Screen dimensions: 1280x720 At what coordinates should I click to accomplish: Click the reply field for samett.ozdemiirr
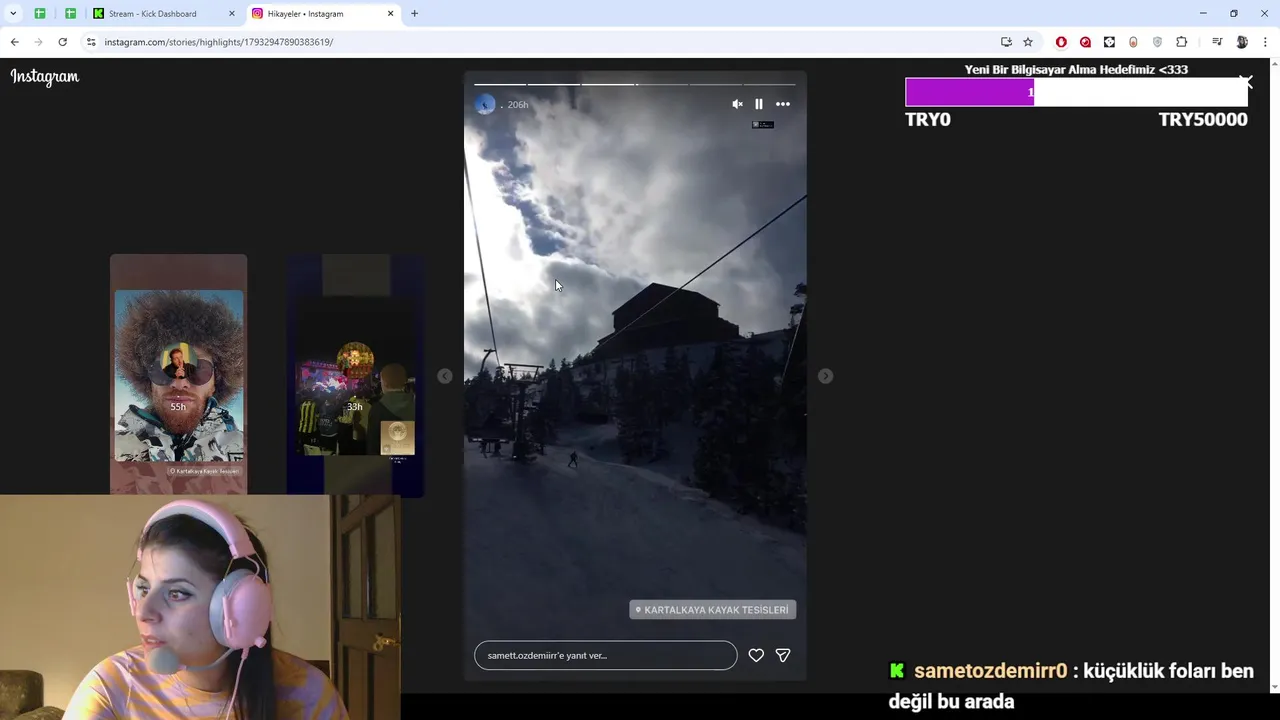tap(605, 655)
